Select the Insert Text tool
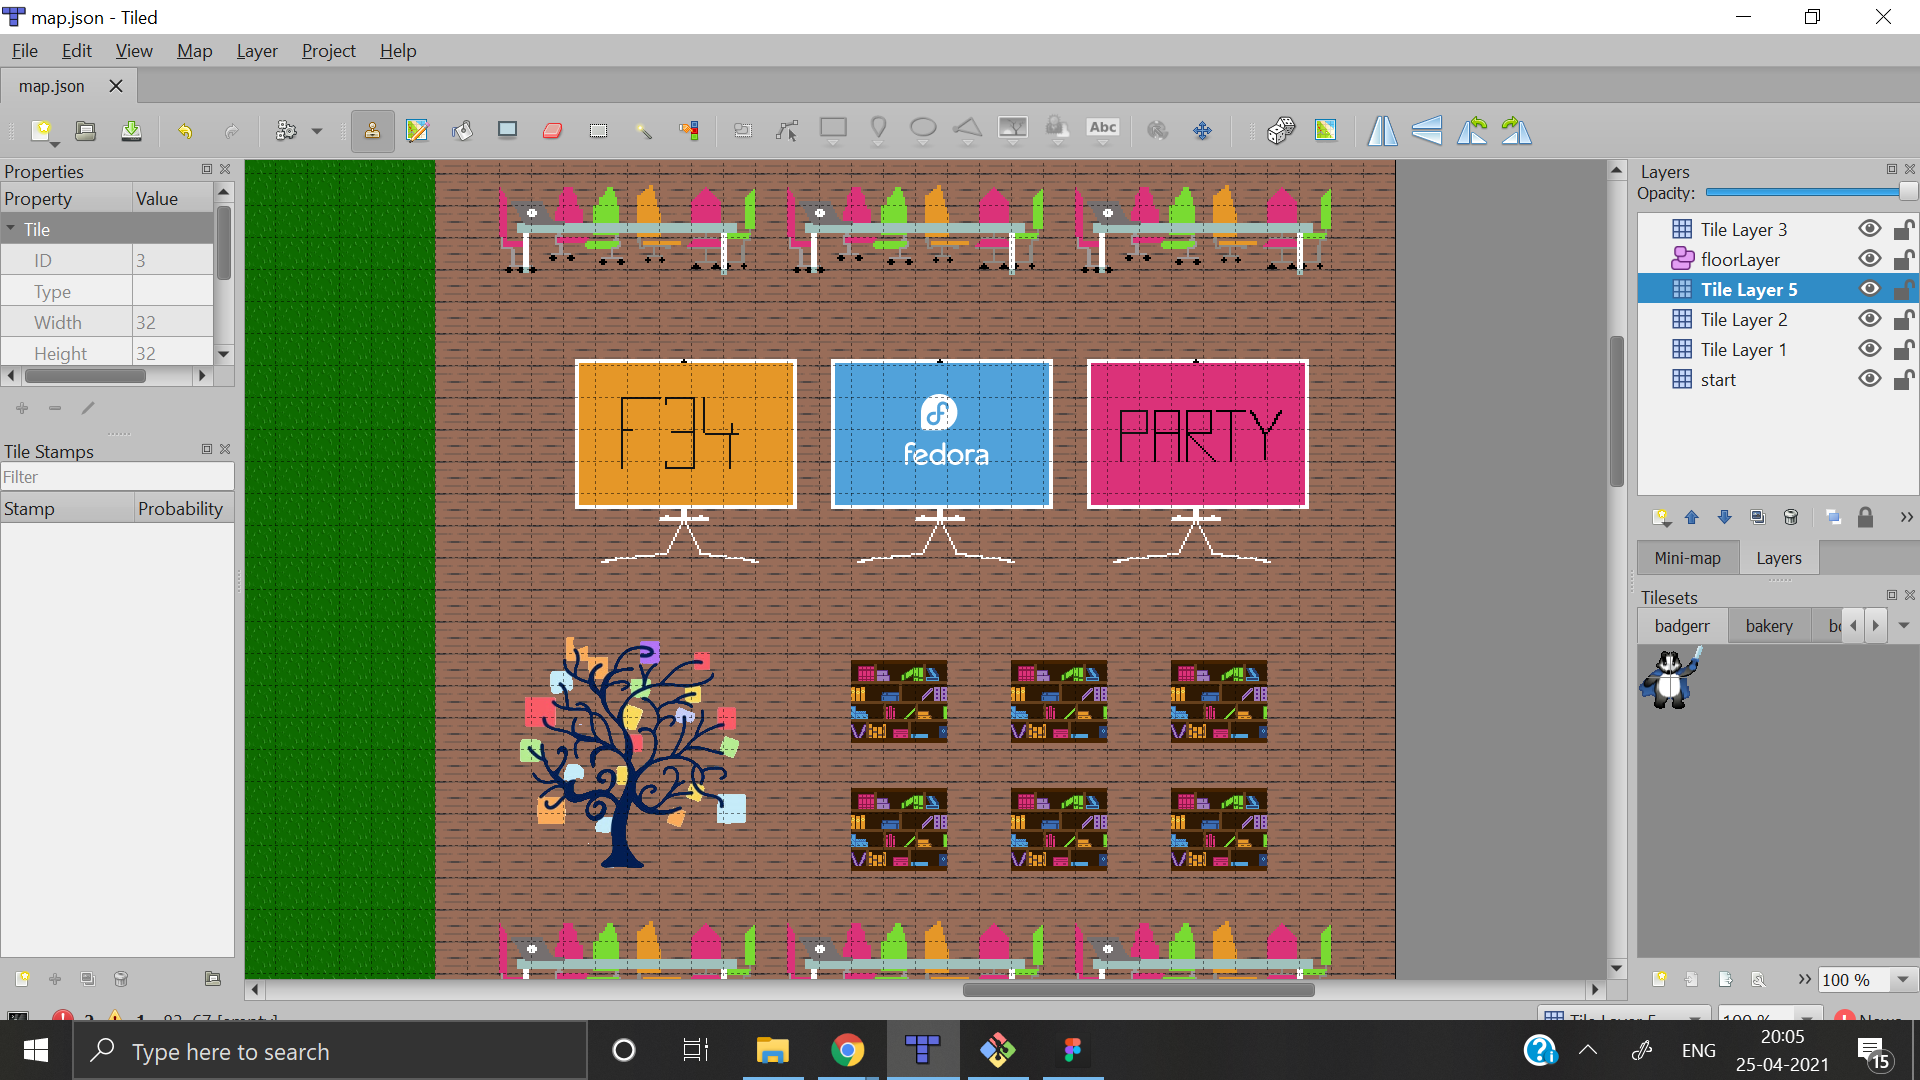 (1103, 131)
